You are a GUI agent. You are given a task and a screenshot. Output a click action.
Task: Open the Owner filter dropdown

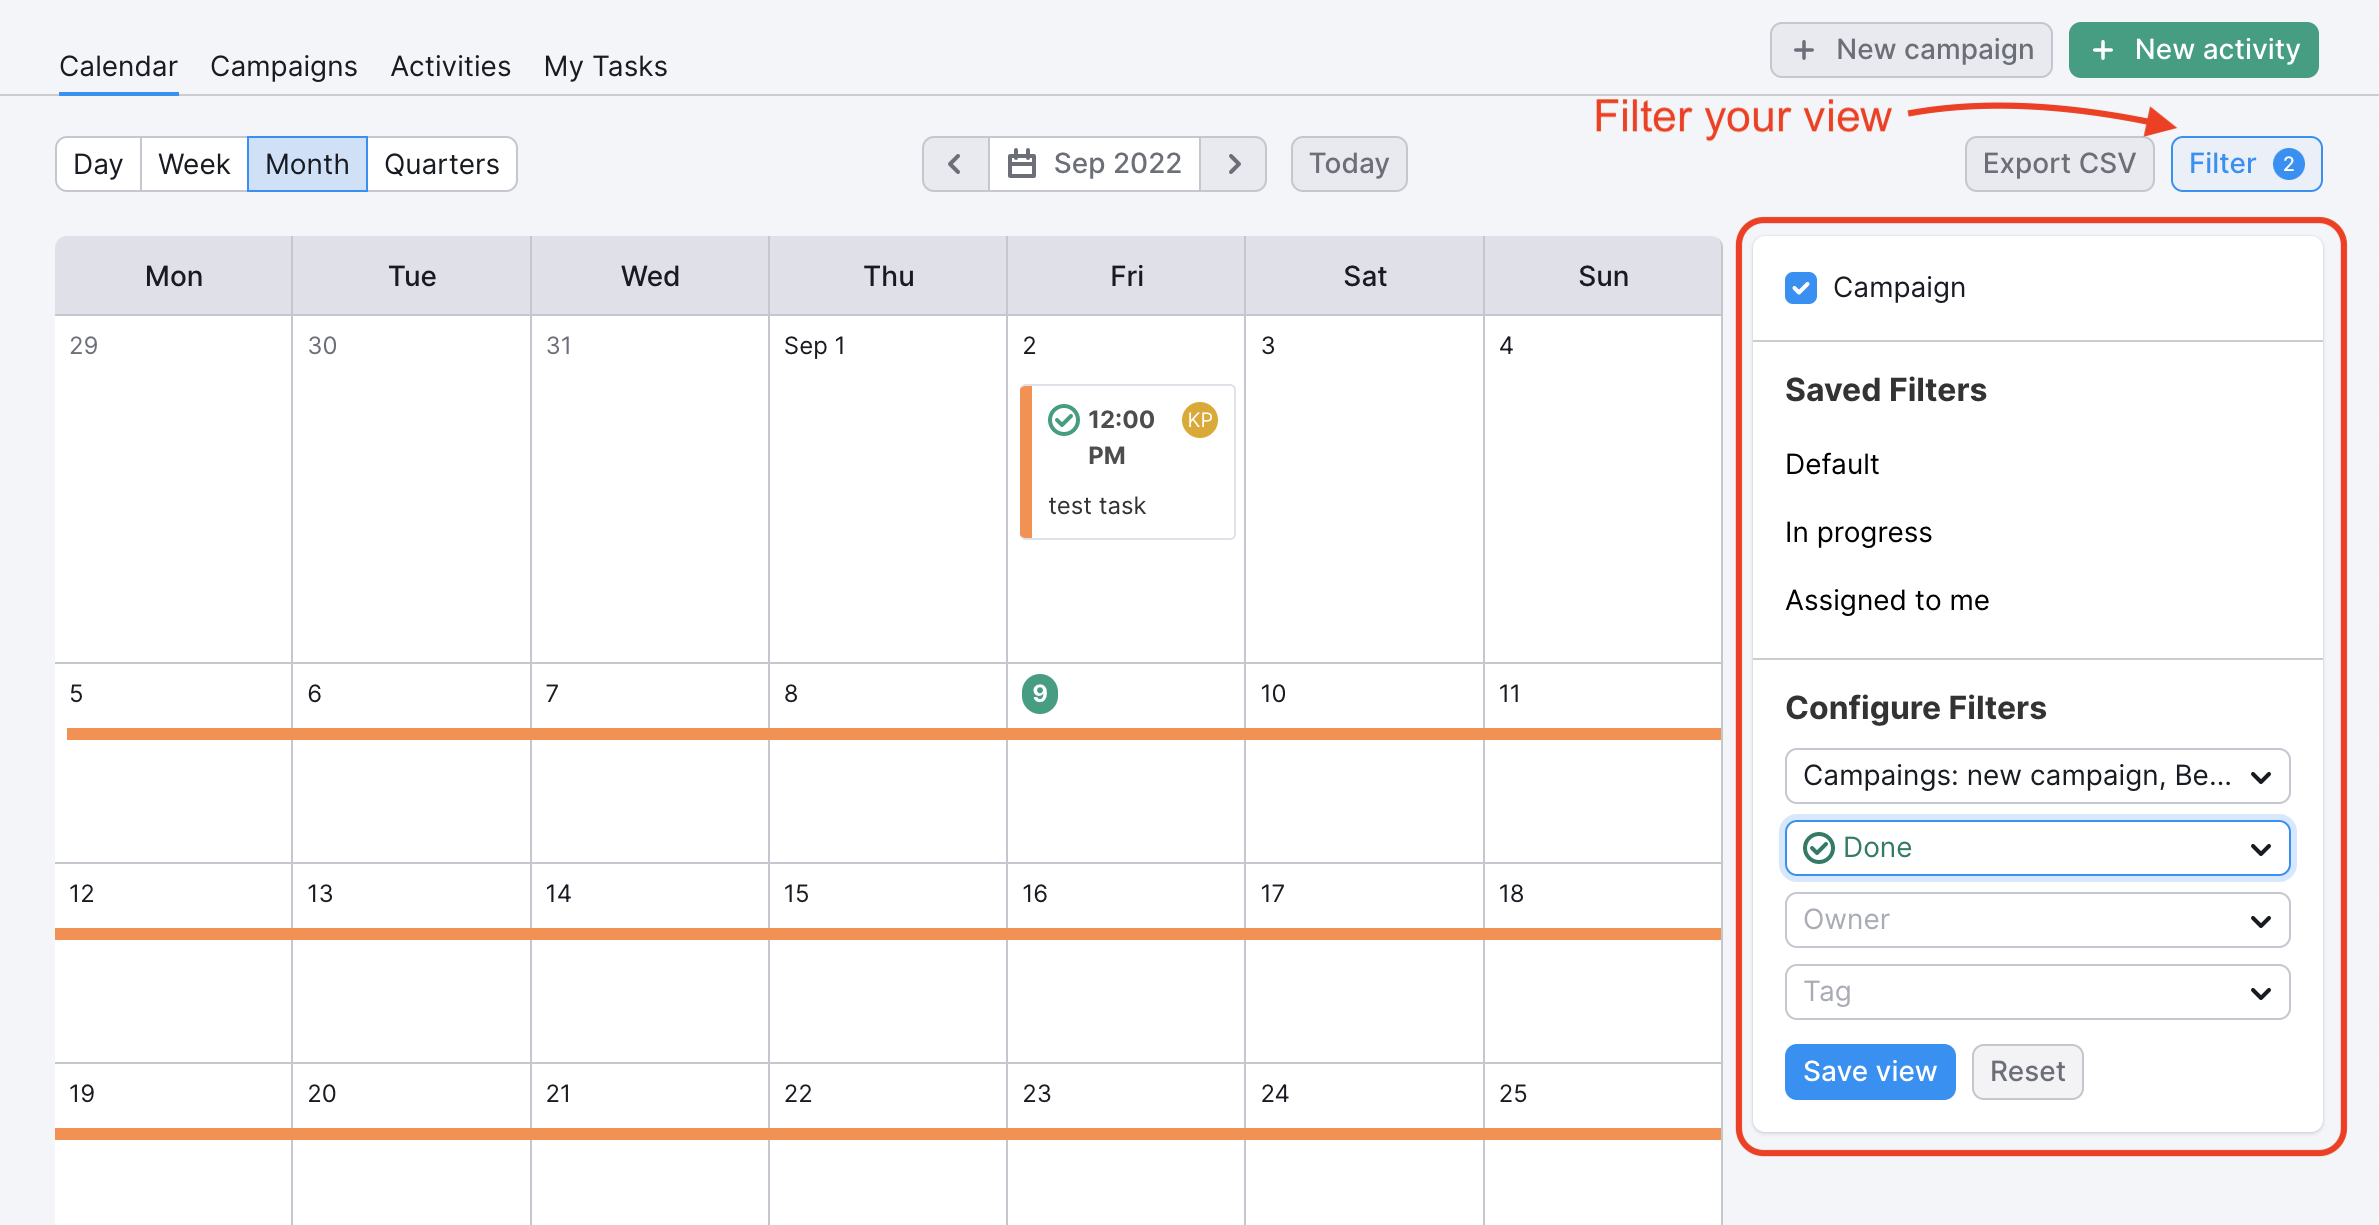2037,920
